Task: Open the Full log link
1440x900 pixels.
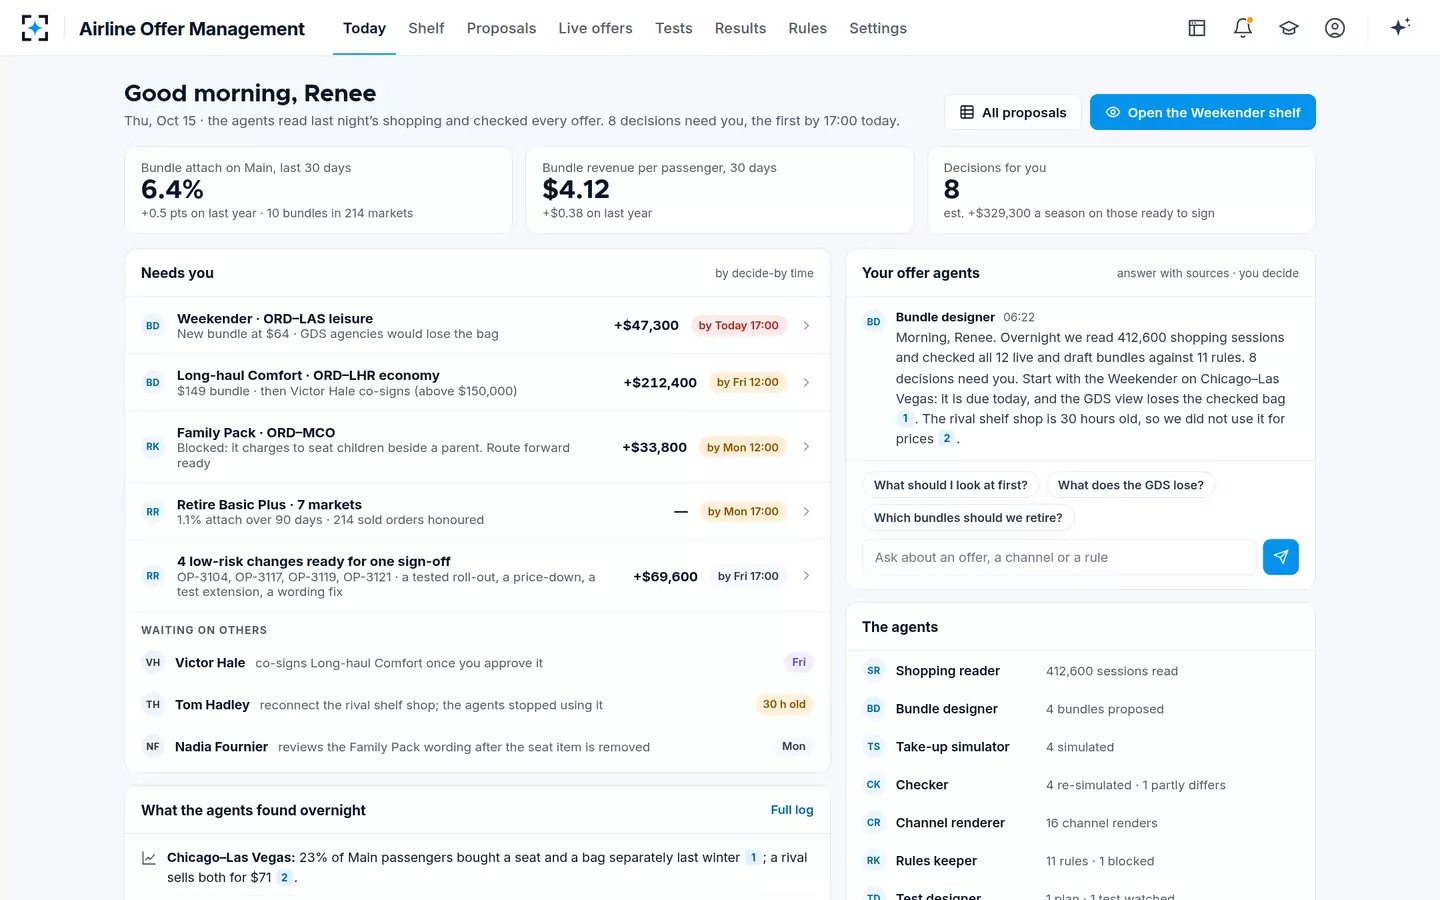Action: 792,810
